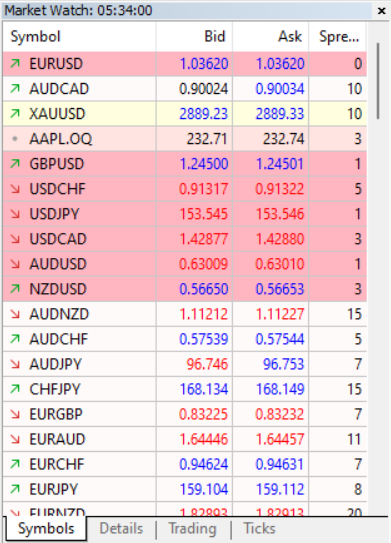
Task: Select the AUDNZD symbol name
Action: (59, 314)
